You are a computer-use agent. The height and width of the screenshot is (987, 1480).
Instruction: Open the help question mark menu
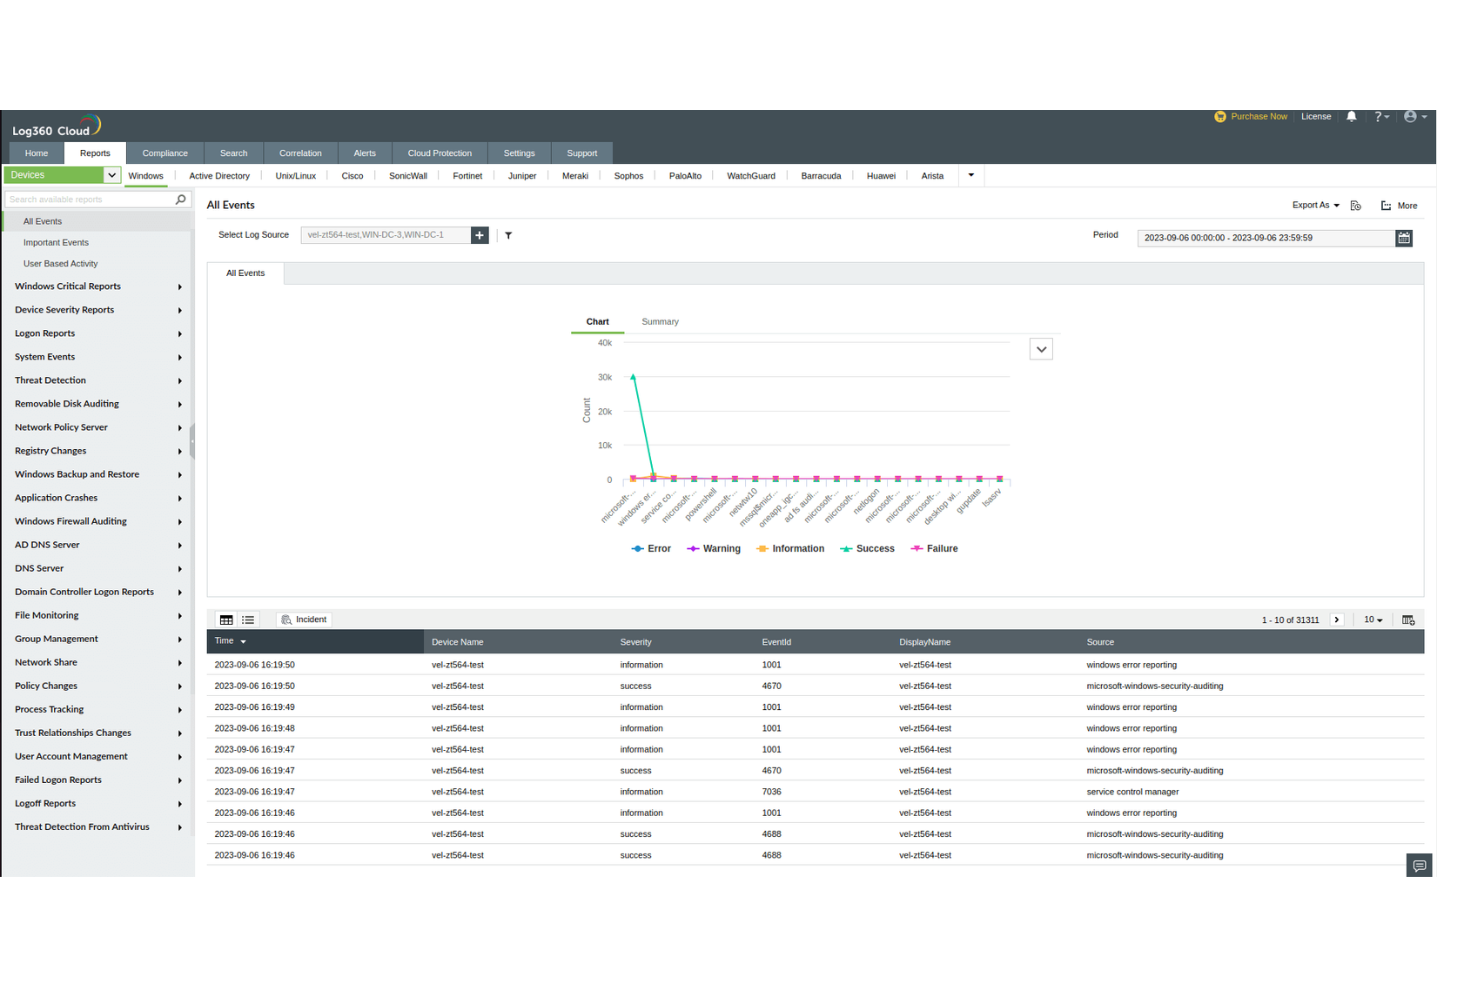(1381, 117)
